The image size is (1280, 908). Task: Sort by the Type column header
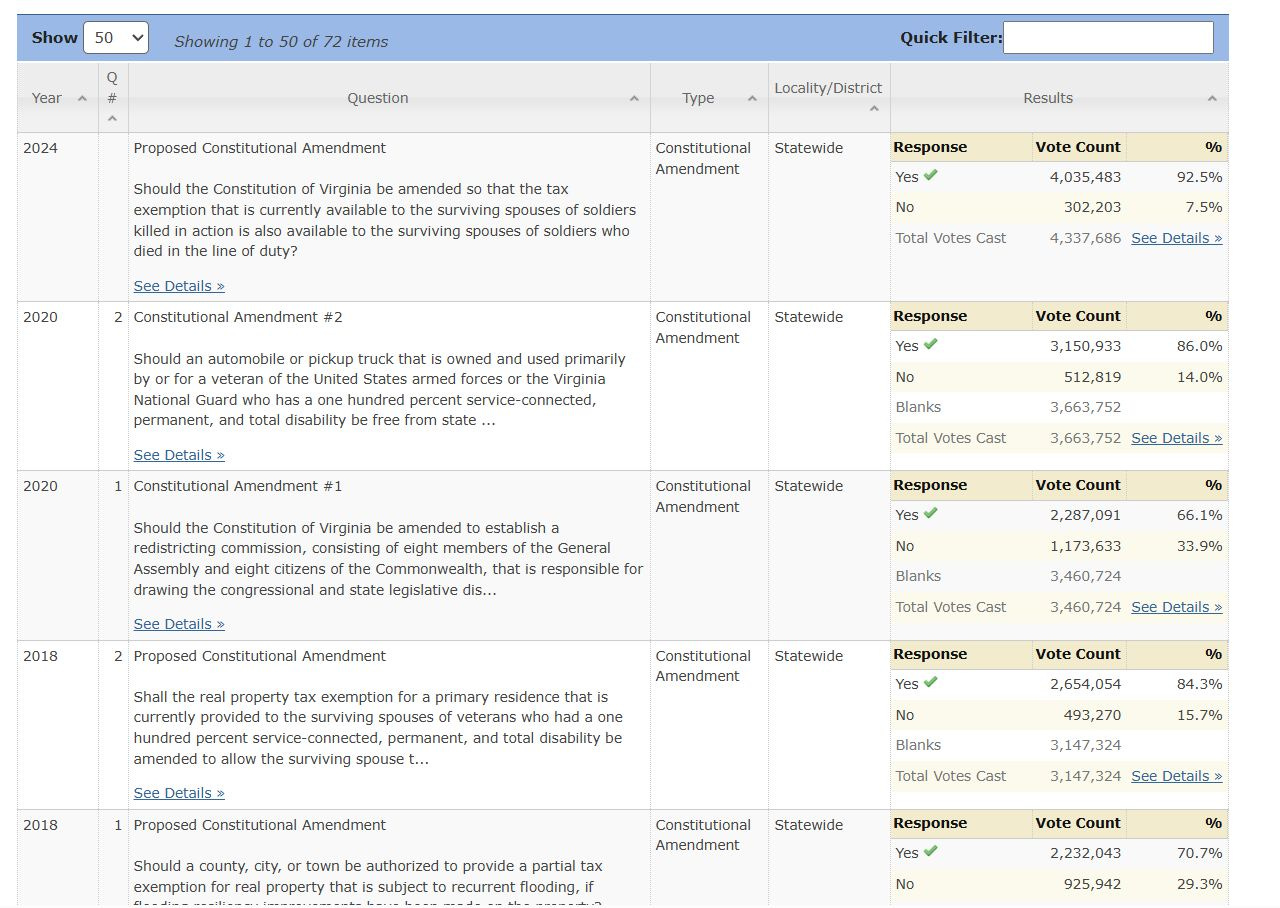[709, 98]
